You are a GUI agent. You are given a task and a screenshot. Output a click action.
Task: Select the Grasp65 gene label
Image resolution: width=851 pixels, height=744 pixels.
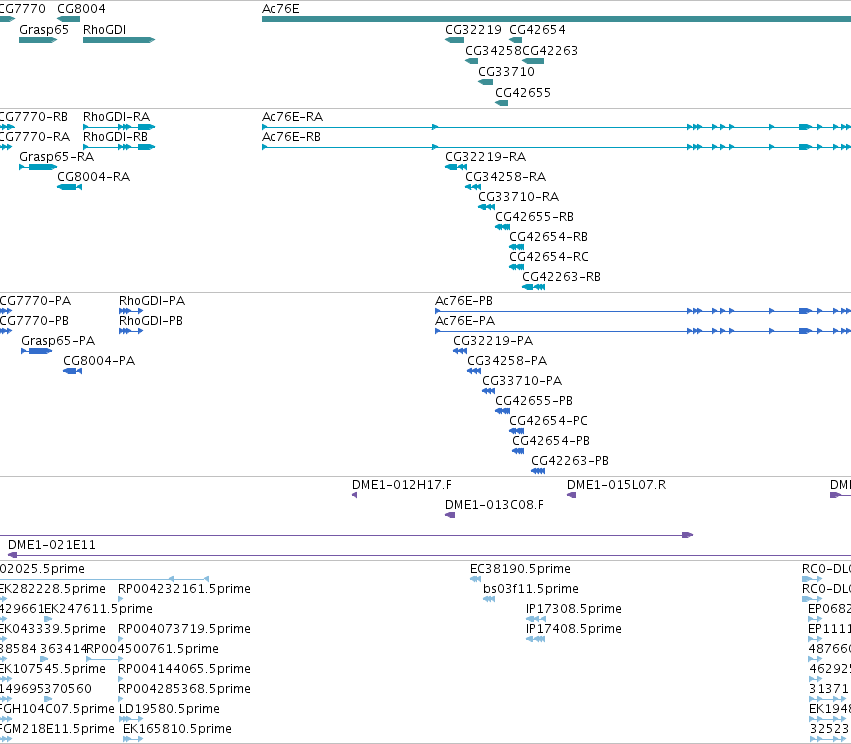(x=44, y=30)
